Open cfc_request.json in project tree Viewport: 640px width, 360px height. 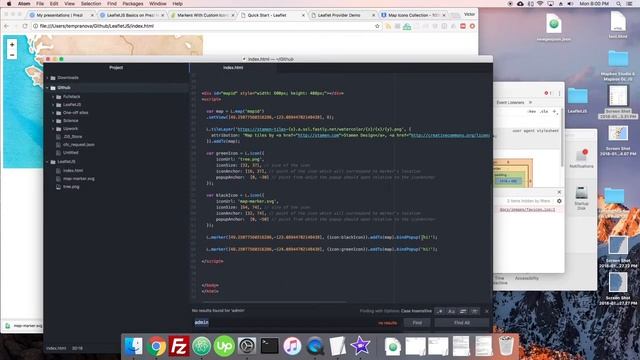click(78, 144)
